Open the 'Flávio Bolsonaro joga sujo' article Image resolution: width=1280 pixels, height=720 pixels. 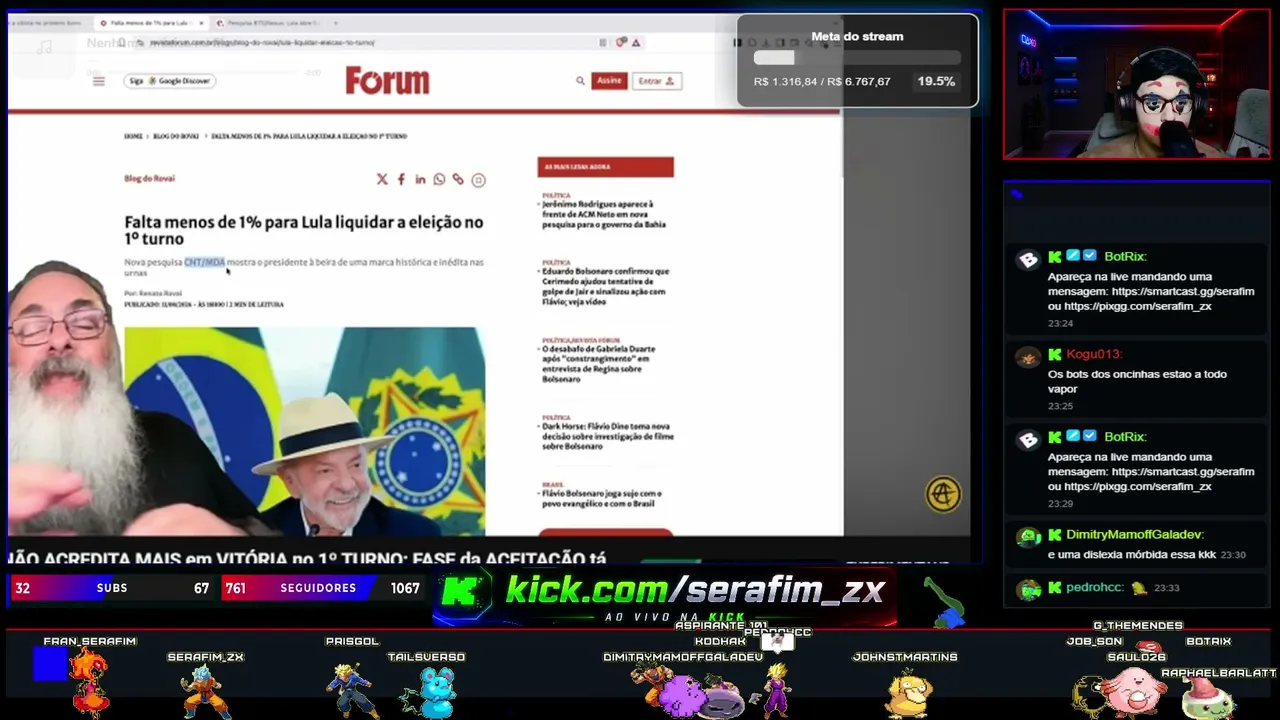[602, 499]
